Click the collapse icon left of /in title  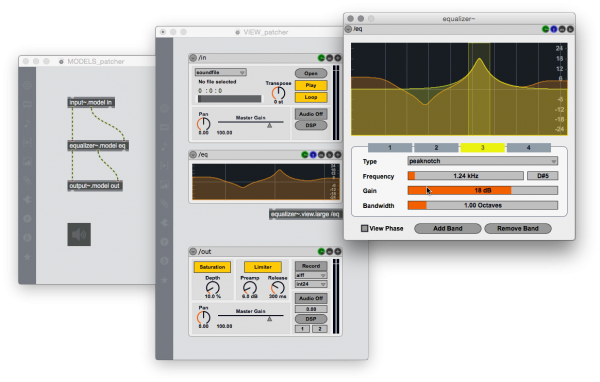point(193,58)
